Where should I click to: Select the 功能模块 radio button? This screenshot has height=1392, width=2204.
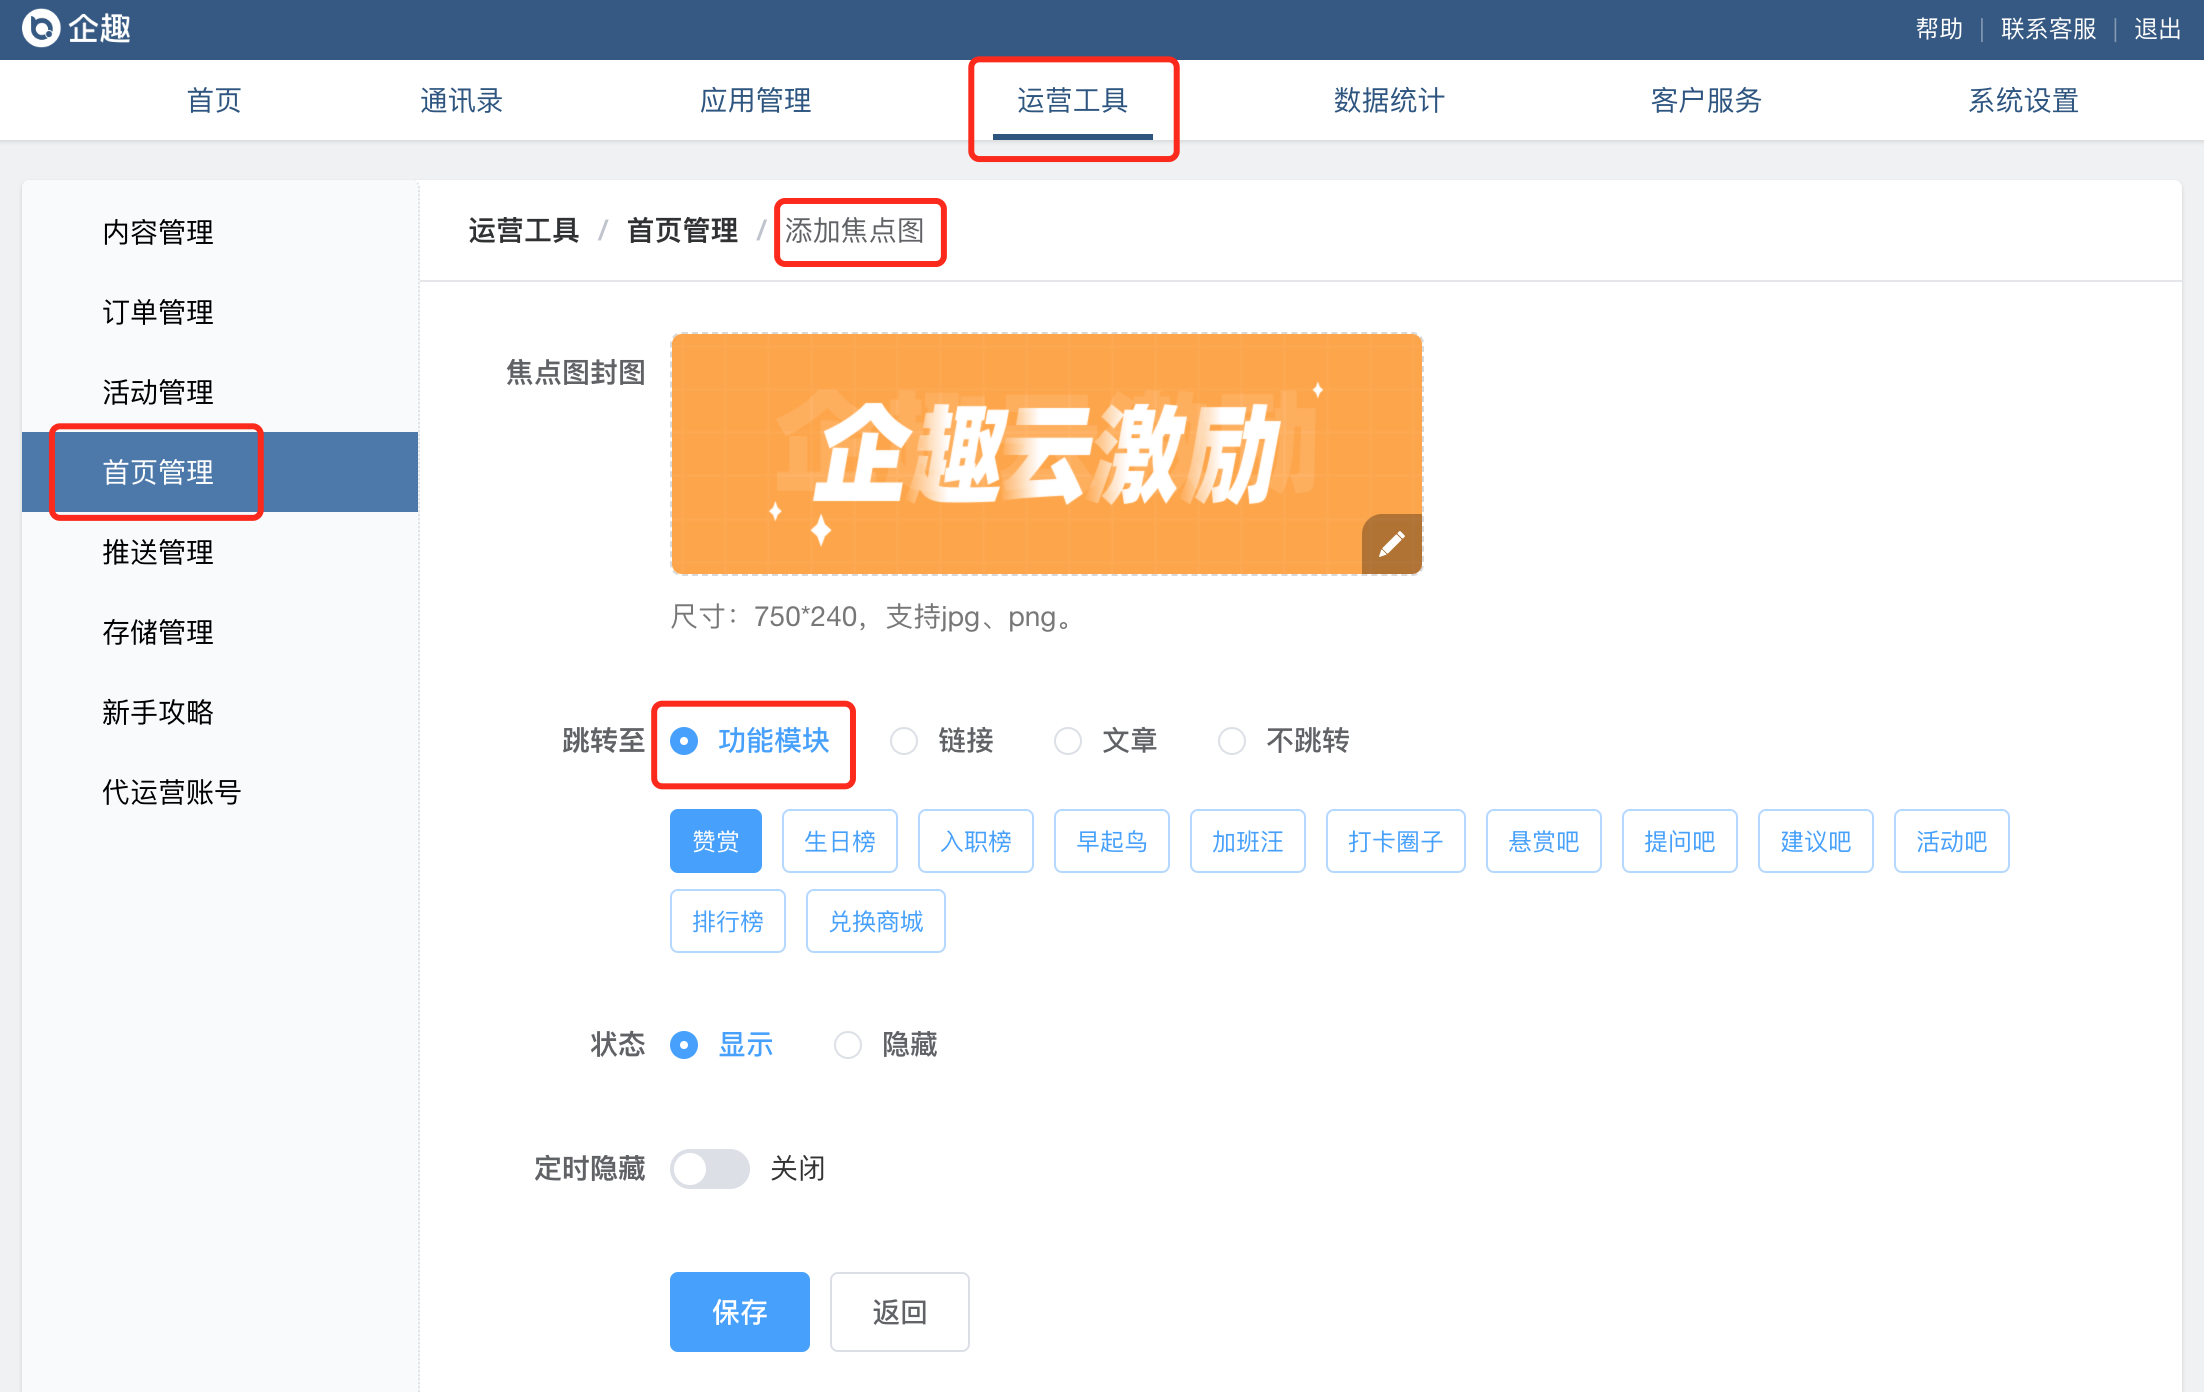684,741
